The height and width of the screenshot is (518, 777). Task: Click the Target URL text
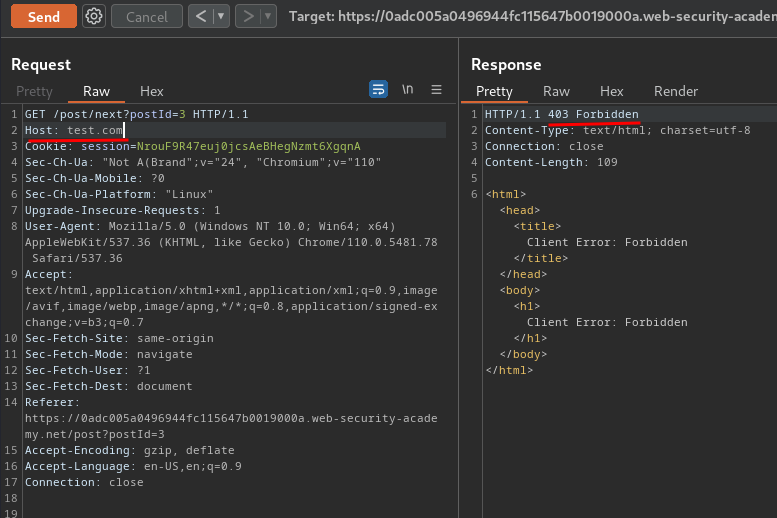click(533, 16)
